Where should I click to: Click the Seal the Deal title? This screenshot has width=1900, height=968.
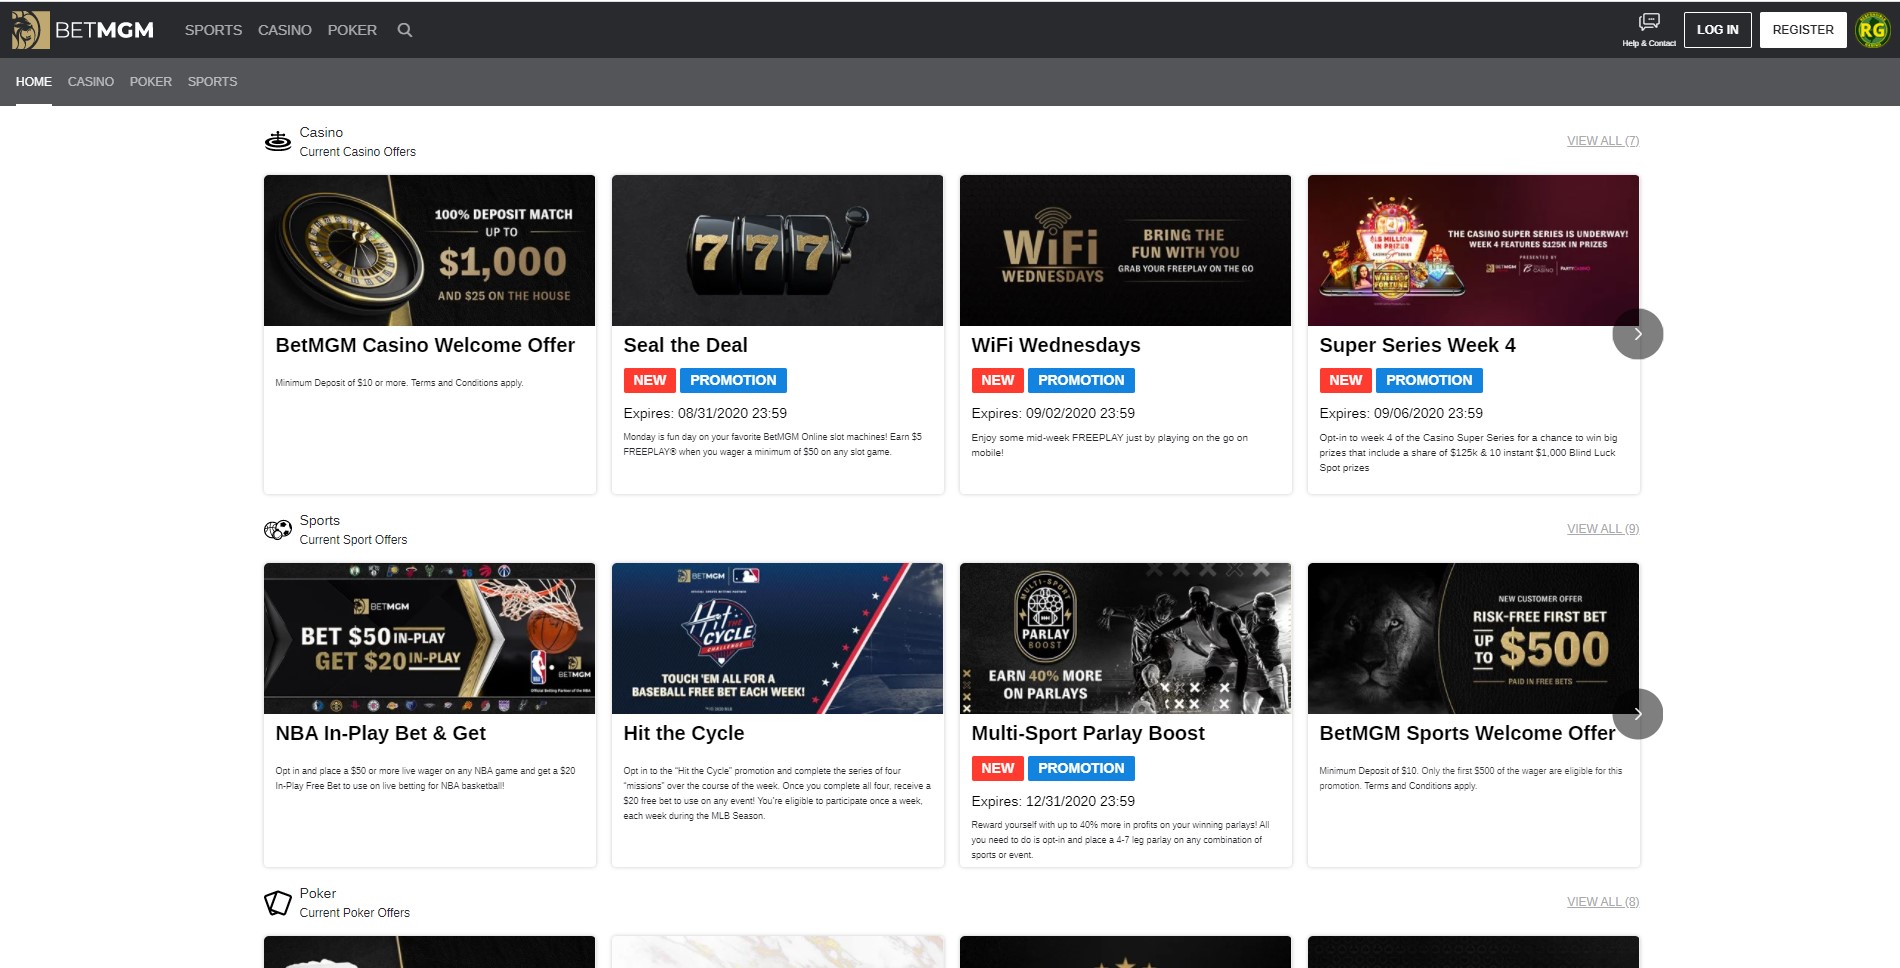pos(685,345)
